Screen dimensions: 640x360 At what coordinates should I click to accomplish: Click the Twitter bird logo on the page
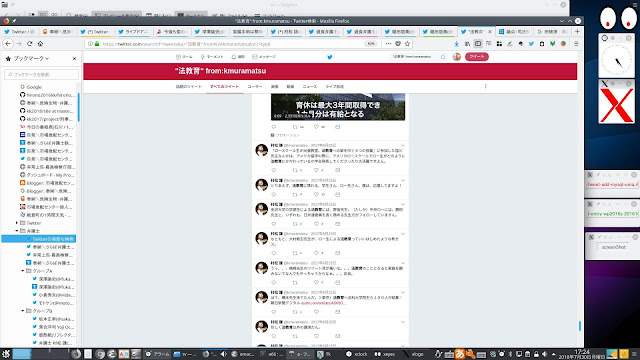click(x=330, y=57)
